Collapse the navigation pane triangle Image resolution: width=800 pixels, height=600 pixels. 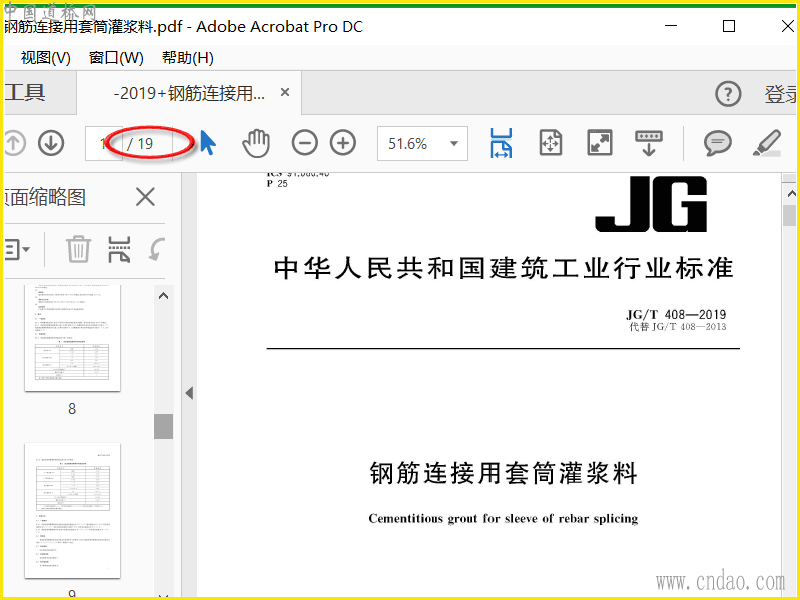click(x=189, y=393)
